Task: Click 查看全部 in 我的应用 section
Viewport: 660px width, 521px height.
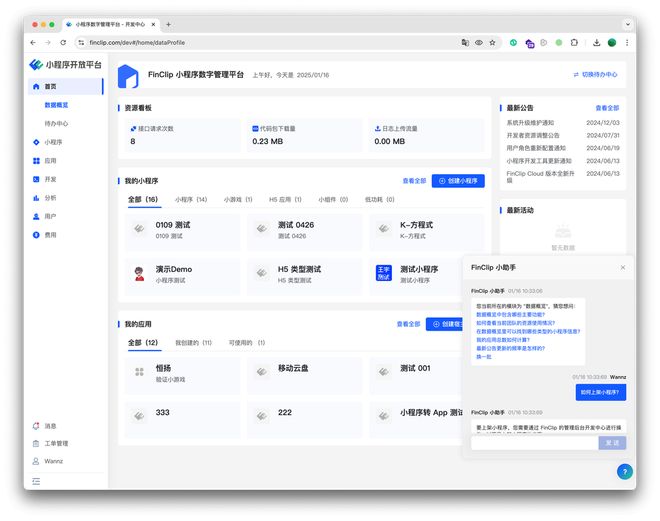Action: point(408,324)
